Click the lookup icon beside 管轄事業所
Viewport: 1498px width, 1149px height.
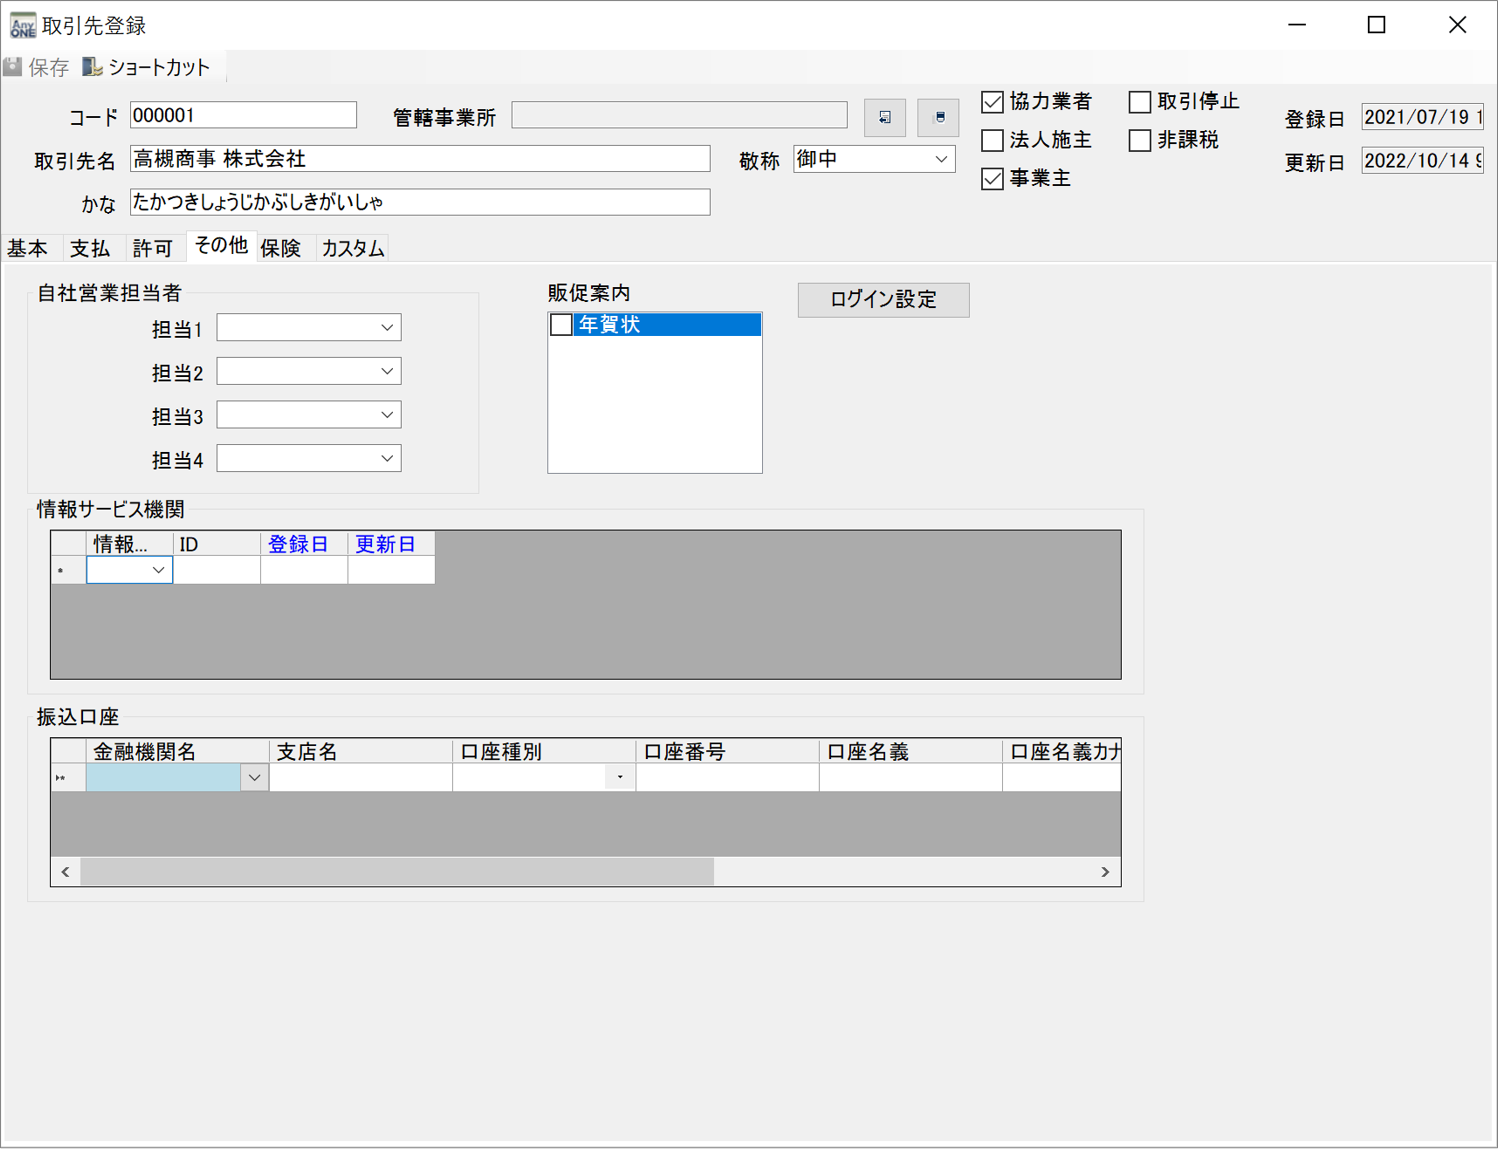[x=883, y=117]
